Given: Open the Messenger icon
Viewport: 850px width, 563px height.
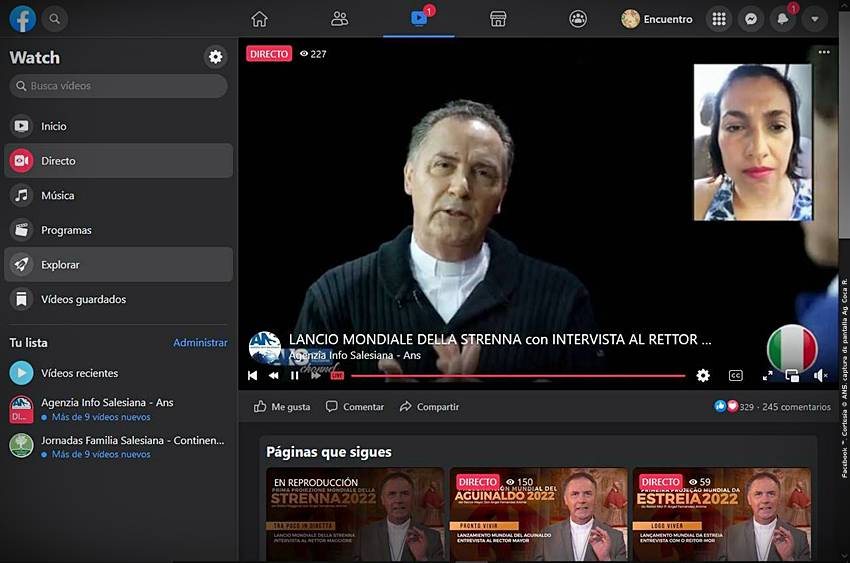Looking at the screenshot, I should click(751, 19).
